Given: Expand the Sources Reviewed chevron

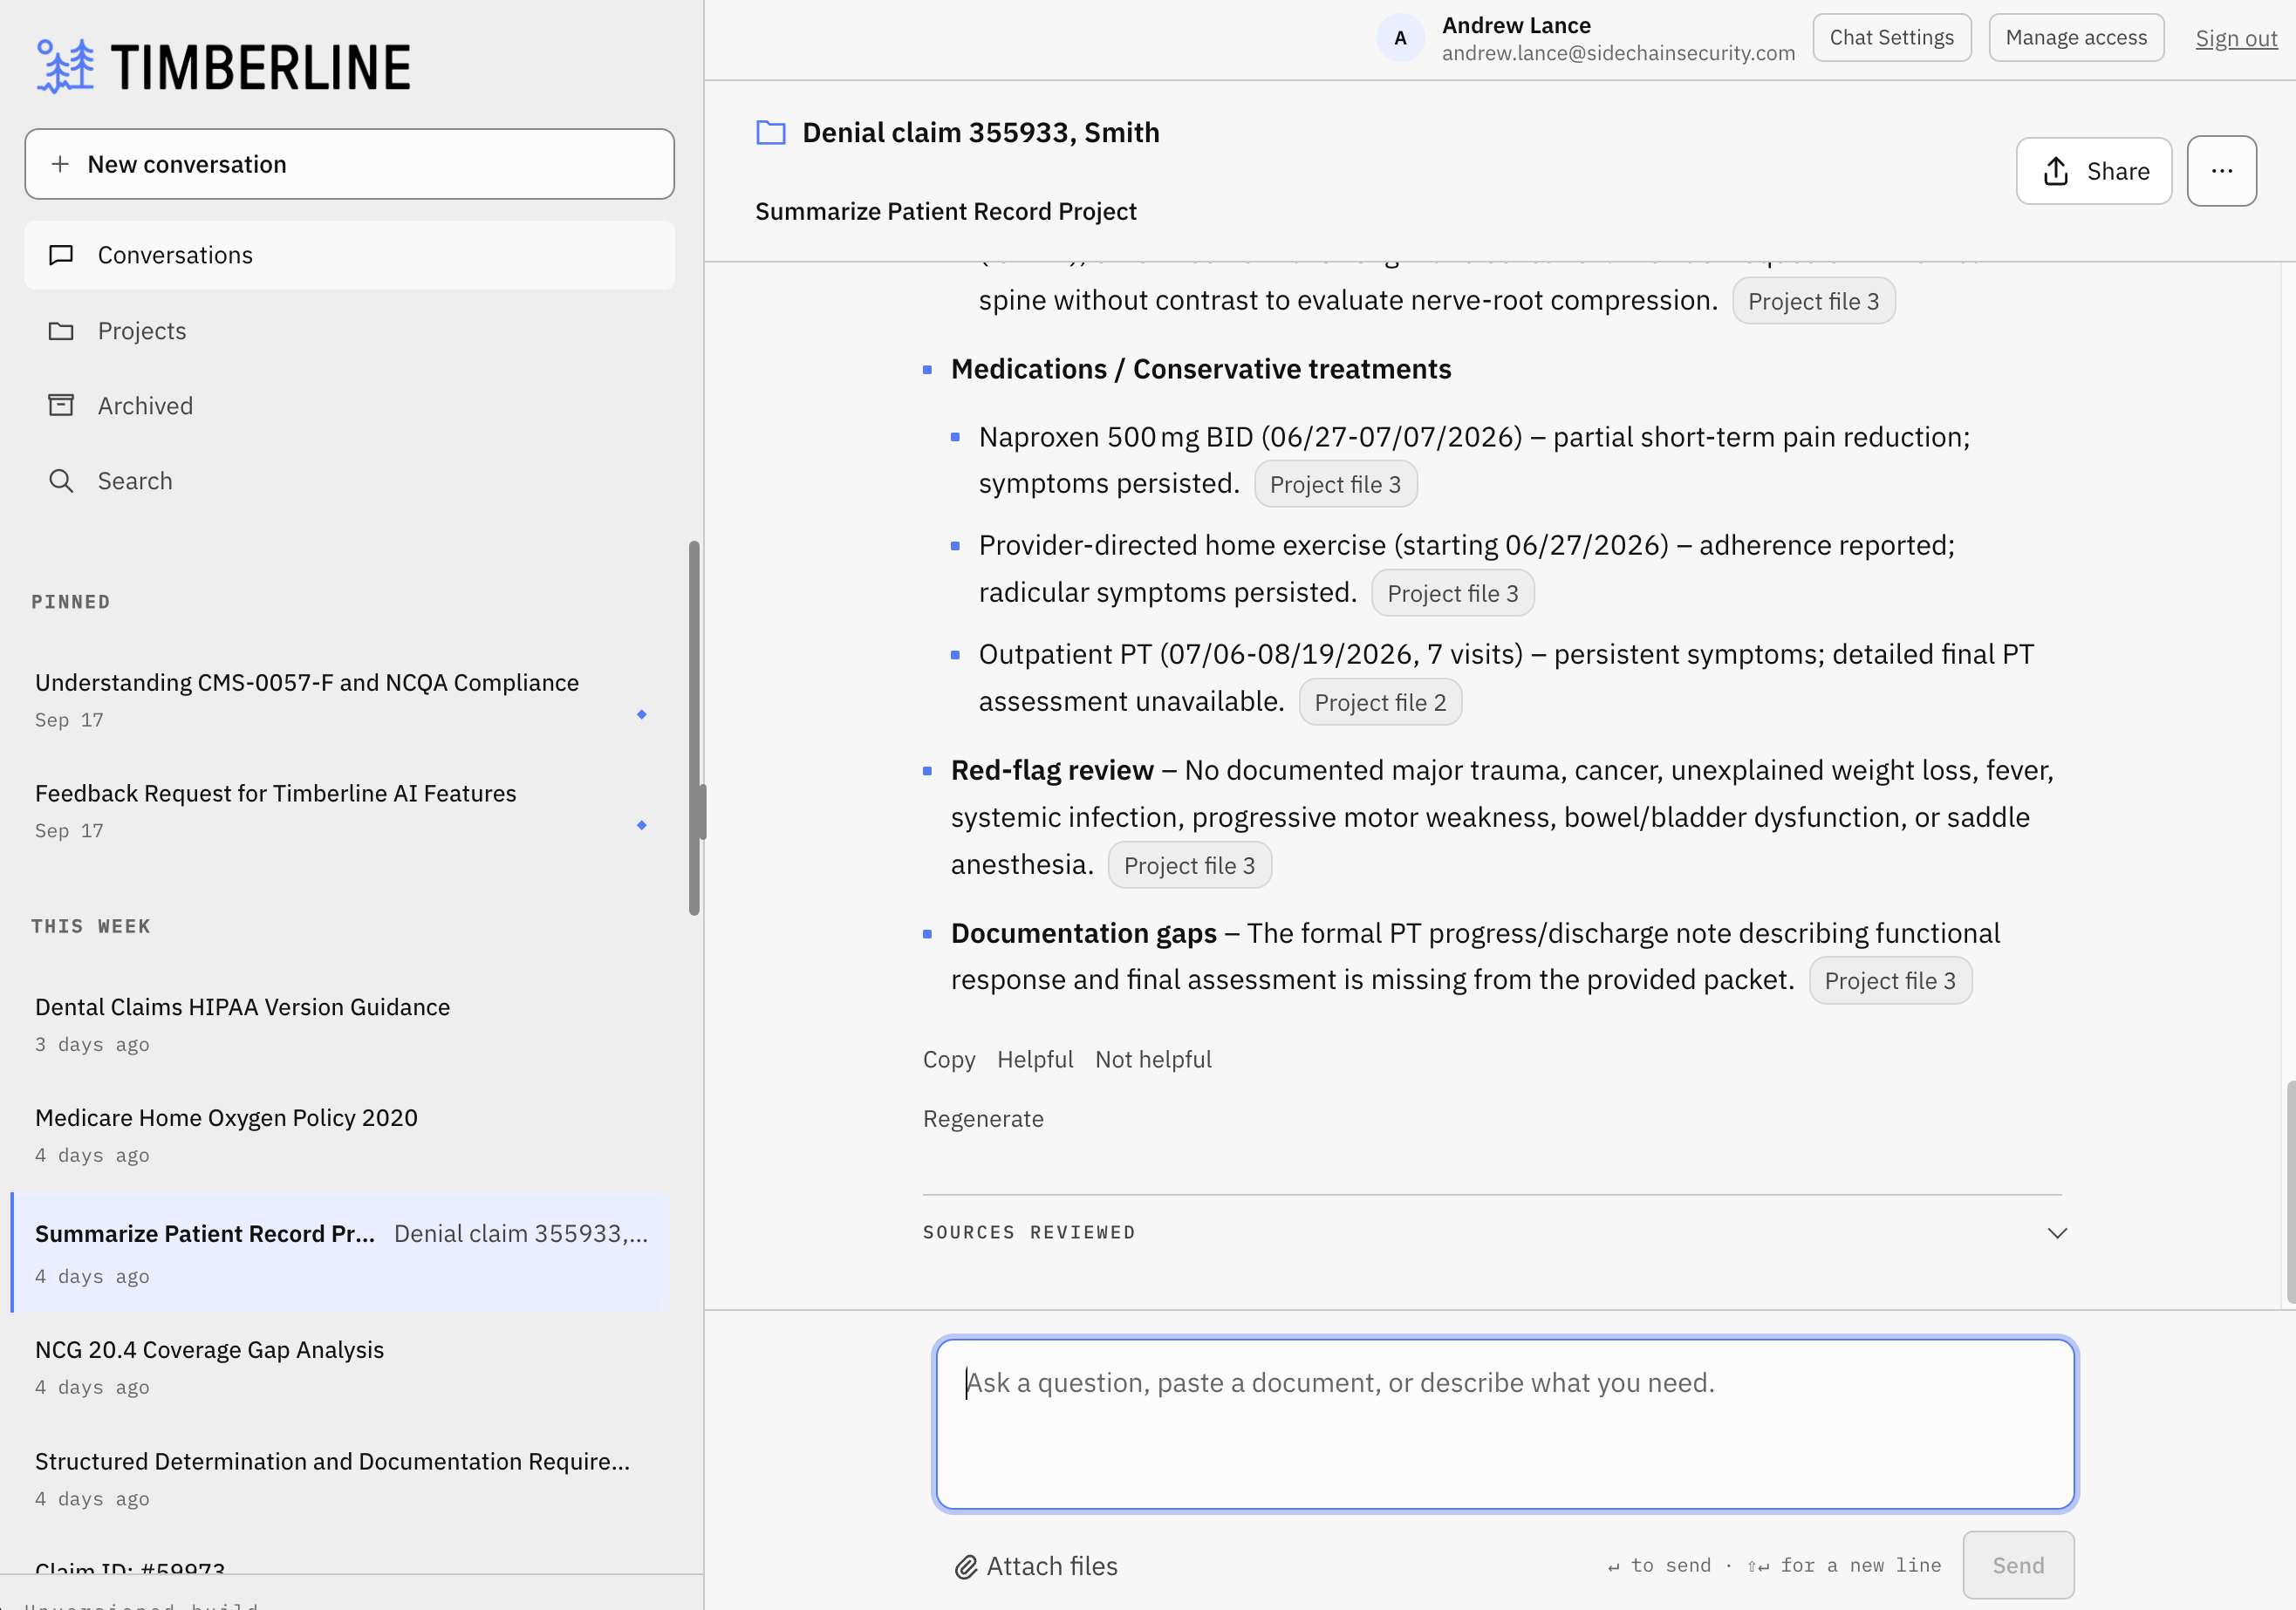Looking at the screenshot, I should click(2057, 1233).
